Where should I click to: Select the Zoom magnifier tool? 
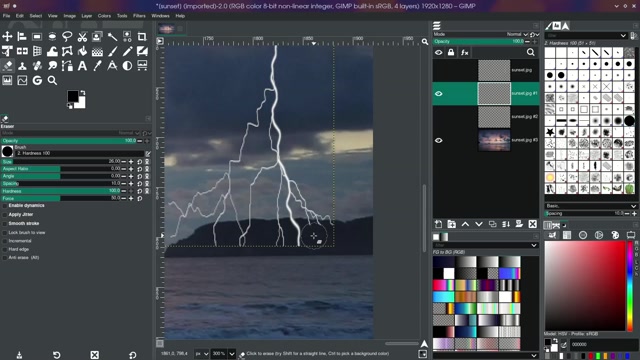coord(52,80)
